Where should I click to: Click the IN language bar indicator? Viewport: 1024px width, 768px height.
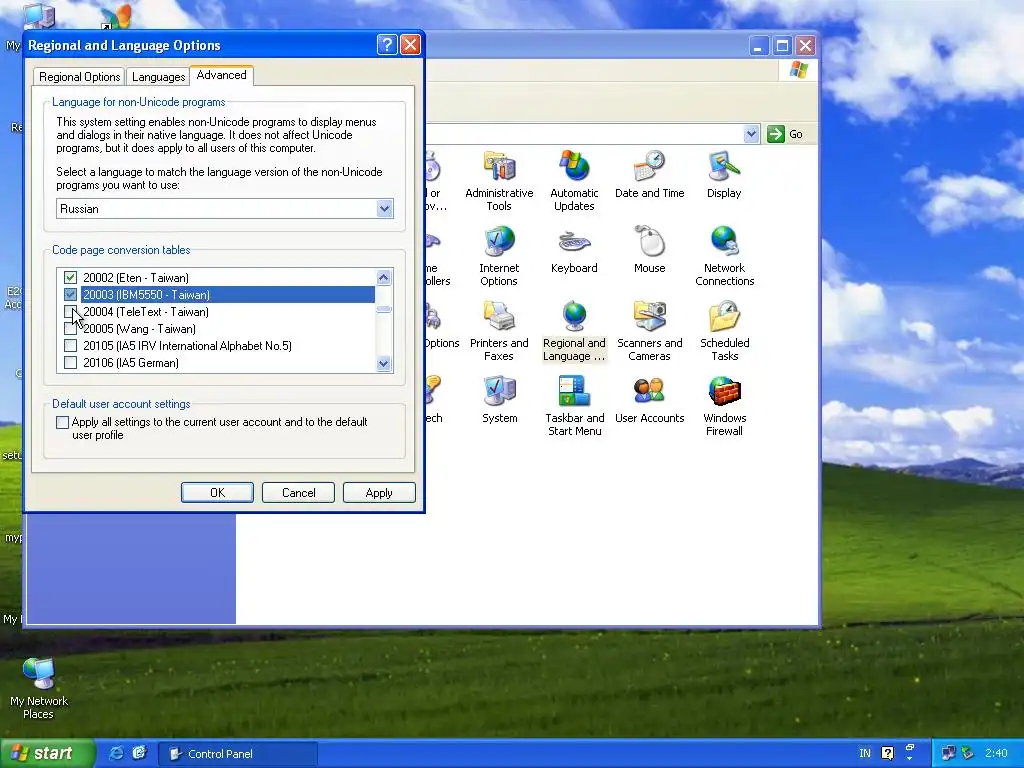tap(865, 753)
